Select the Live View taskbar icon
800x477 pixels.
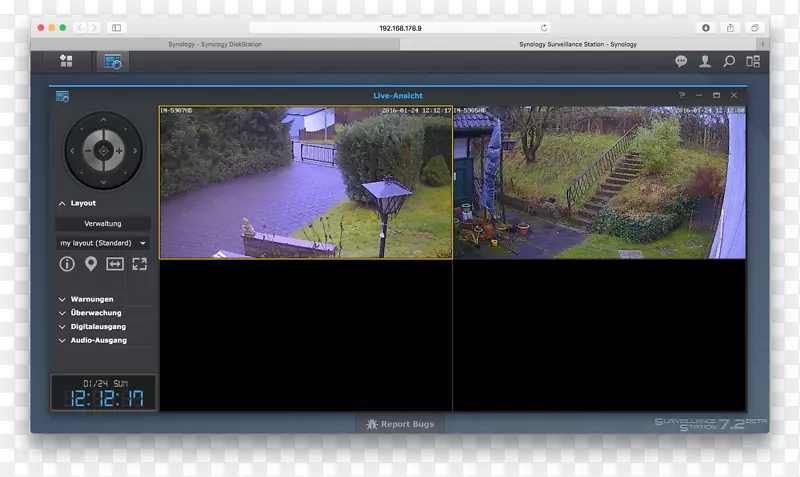112,61
